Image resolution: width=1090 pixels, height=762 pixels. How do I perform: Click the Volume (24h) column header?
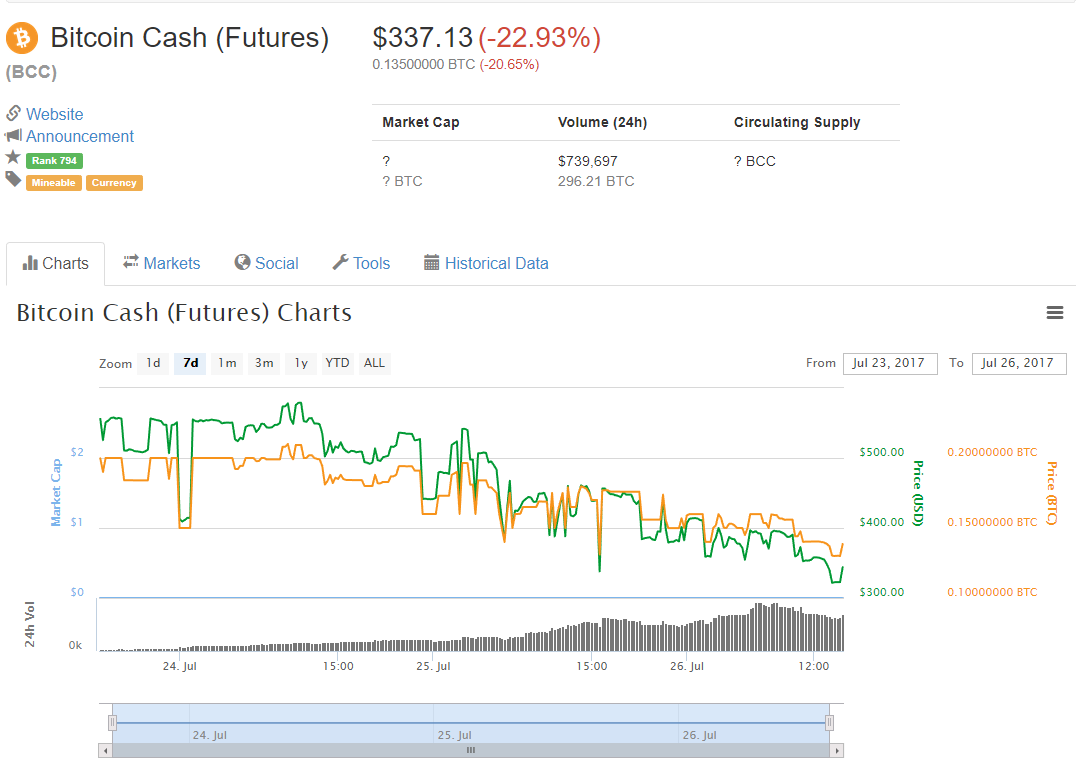pos(602,122)
